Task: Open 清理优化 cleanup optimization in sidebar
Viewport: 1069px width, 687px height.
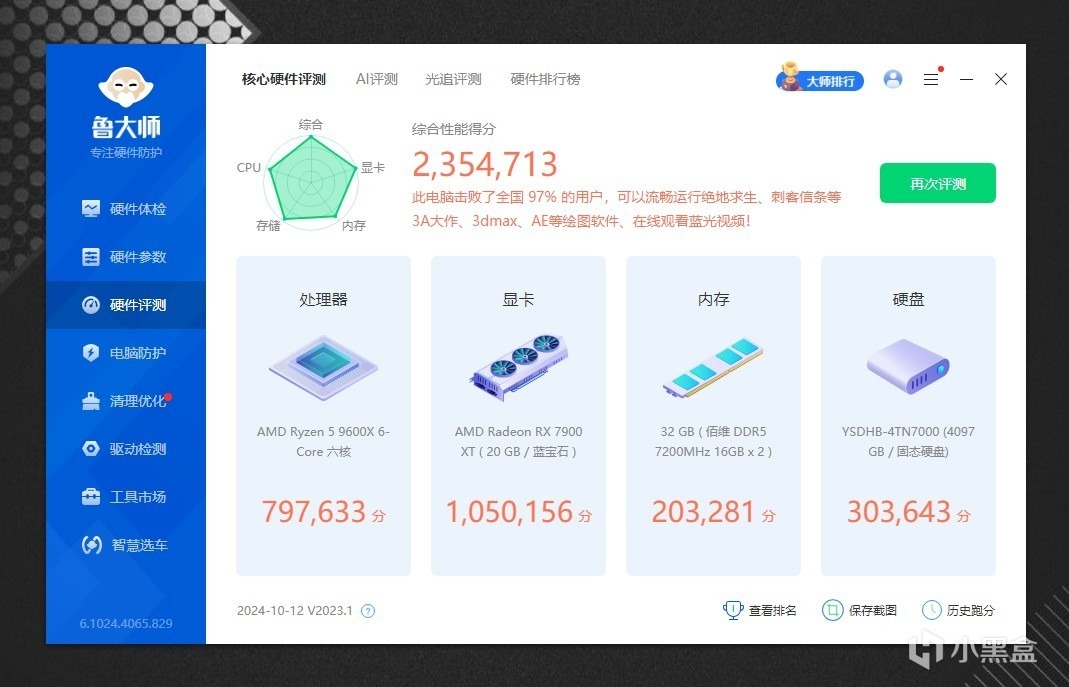Action: (125, 401)
